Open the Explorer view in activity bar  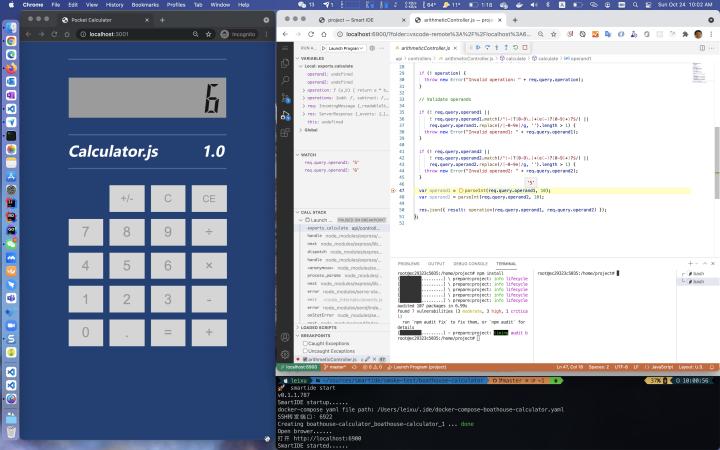[x=285, y=62]
